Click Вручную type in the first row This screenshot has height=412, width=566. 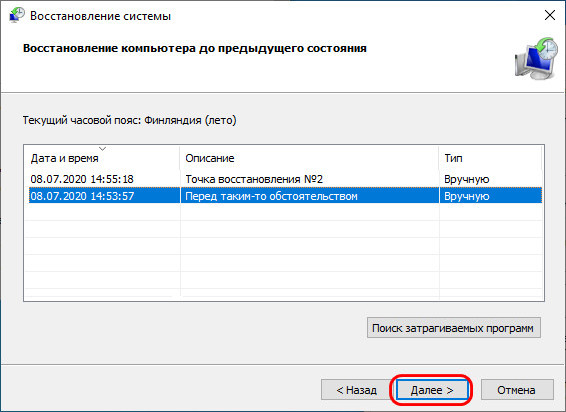click(x=467, y=179)
